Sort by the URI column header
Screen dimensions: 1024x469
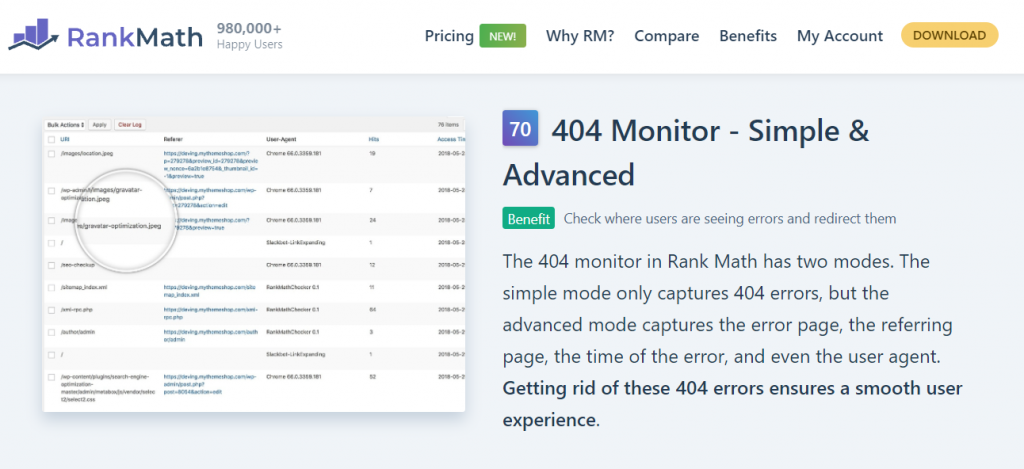click(x=65, y=139)
